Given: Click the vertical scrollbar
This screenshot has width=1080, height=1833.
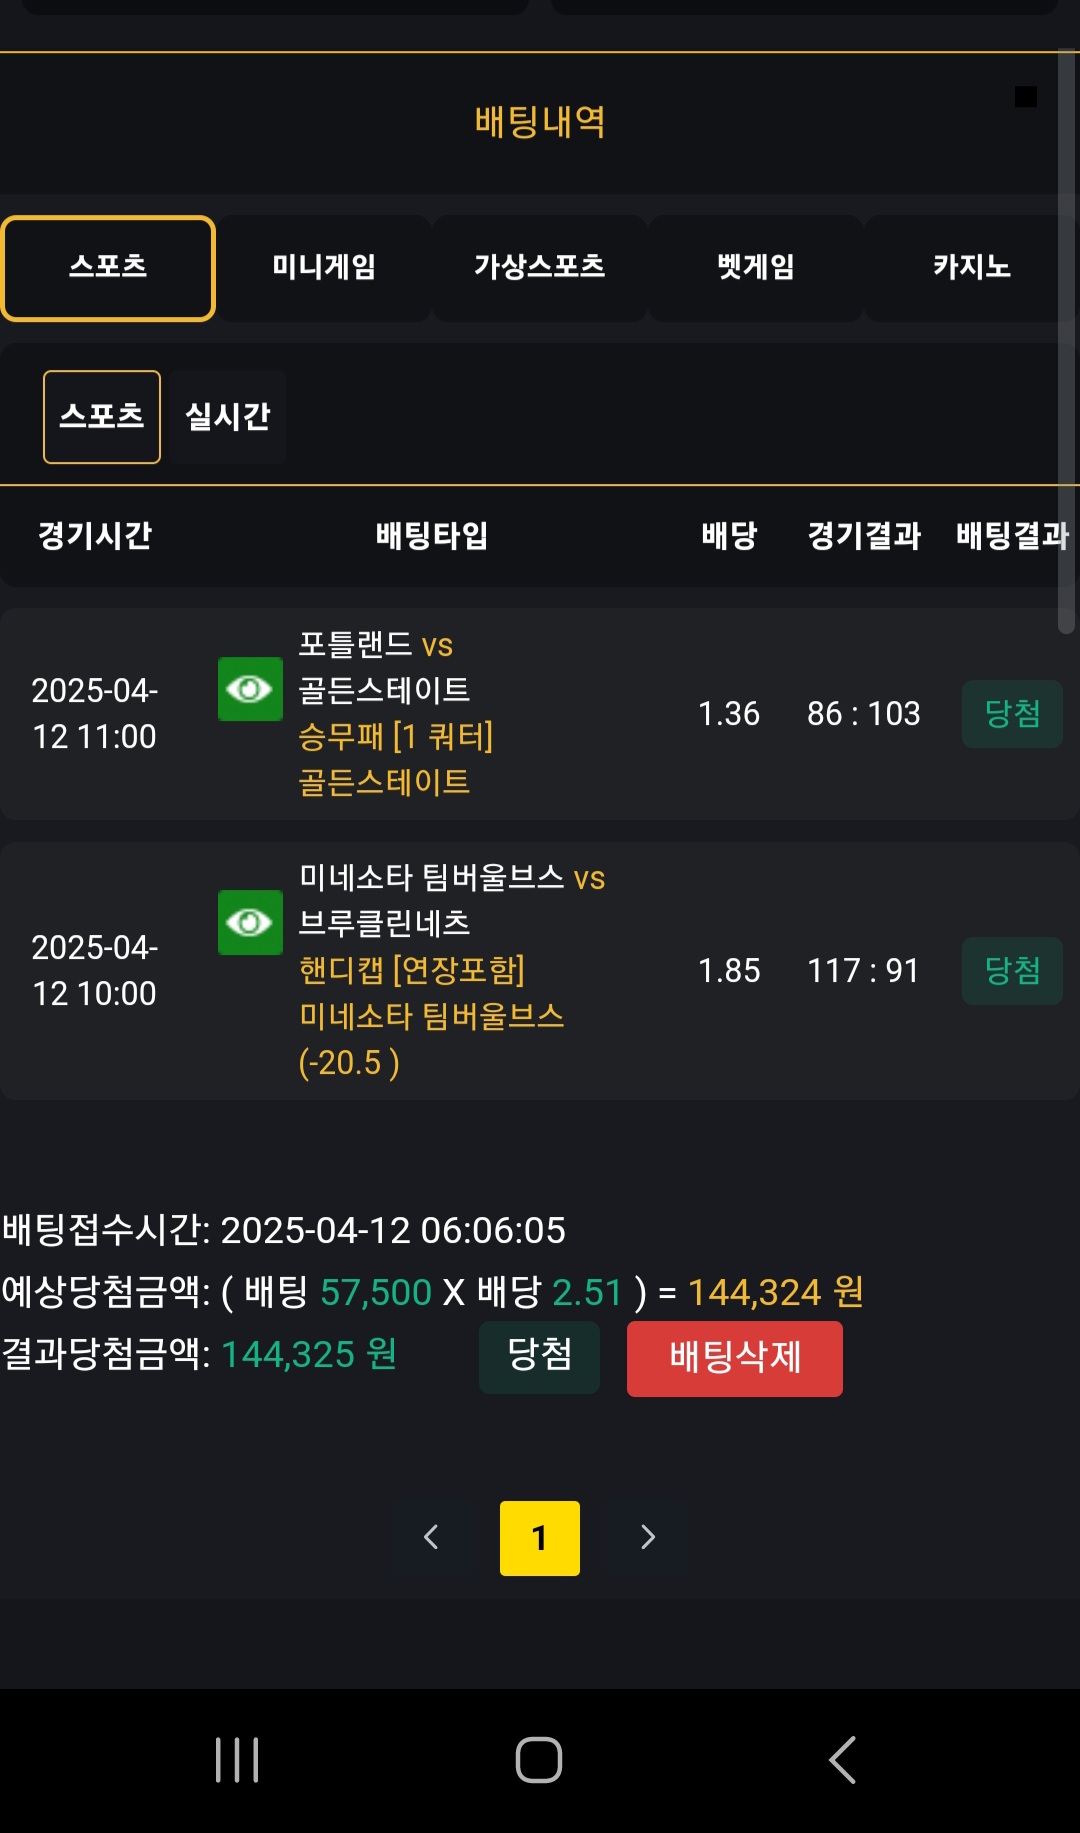Looking at the screenshot, I should [x=1067, y=340].
